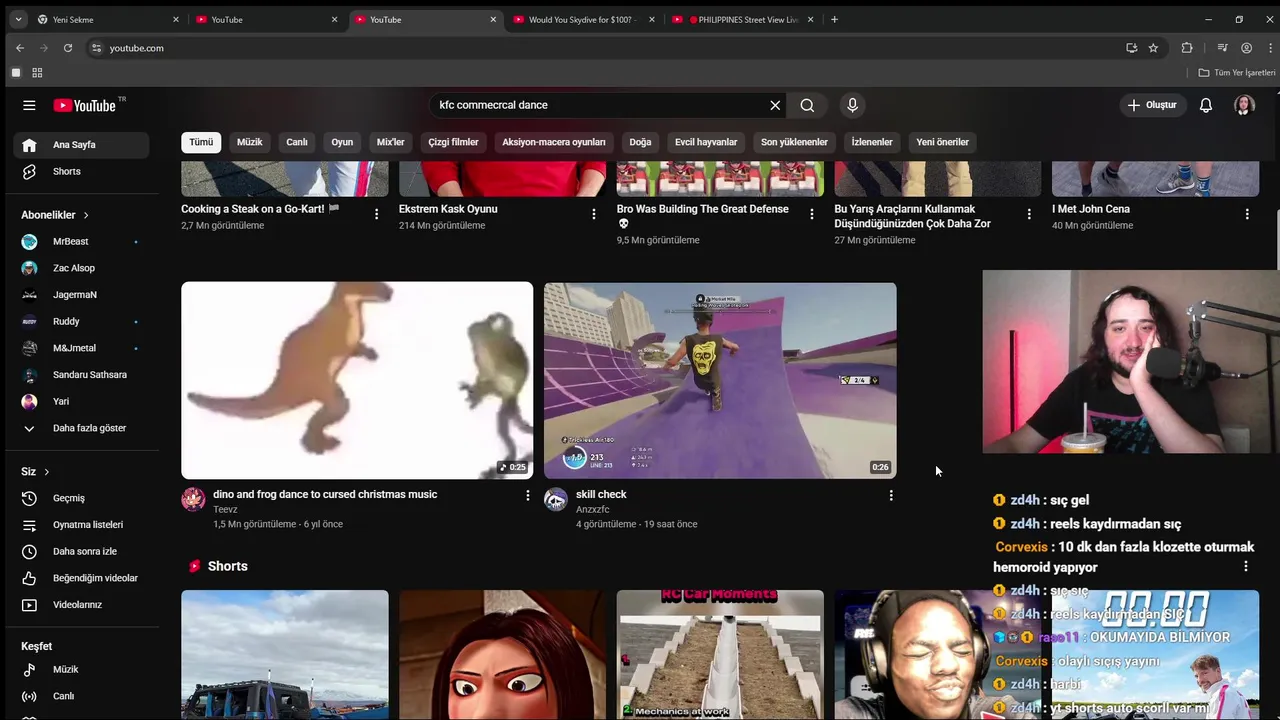Open Ana Sayfa home

coord(81,145)
